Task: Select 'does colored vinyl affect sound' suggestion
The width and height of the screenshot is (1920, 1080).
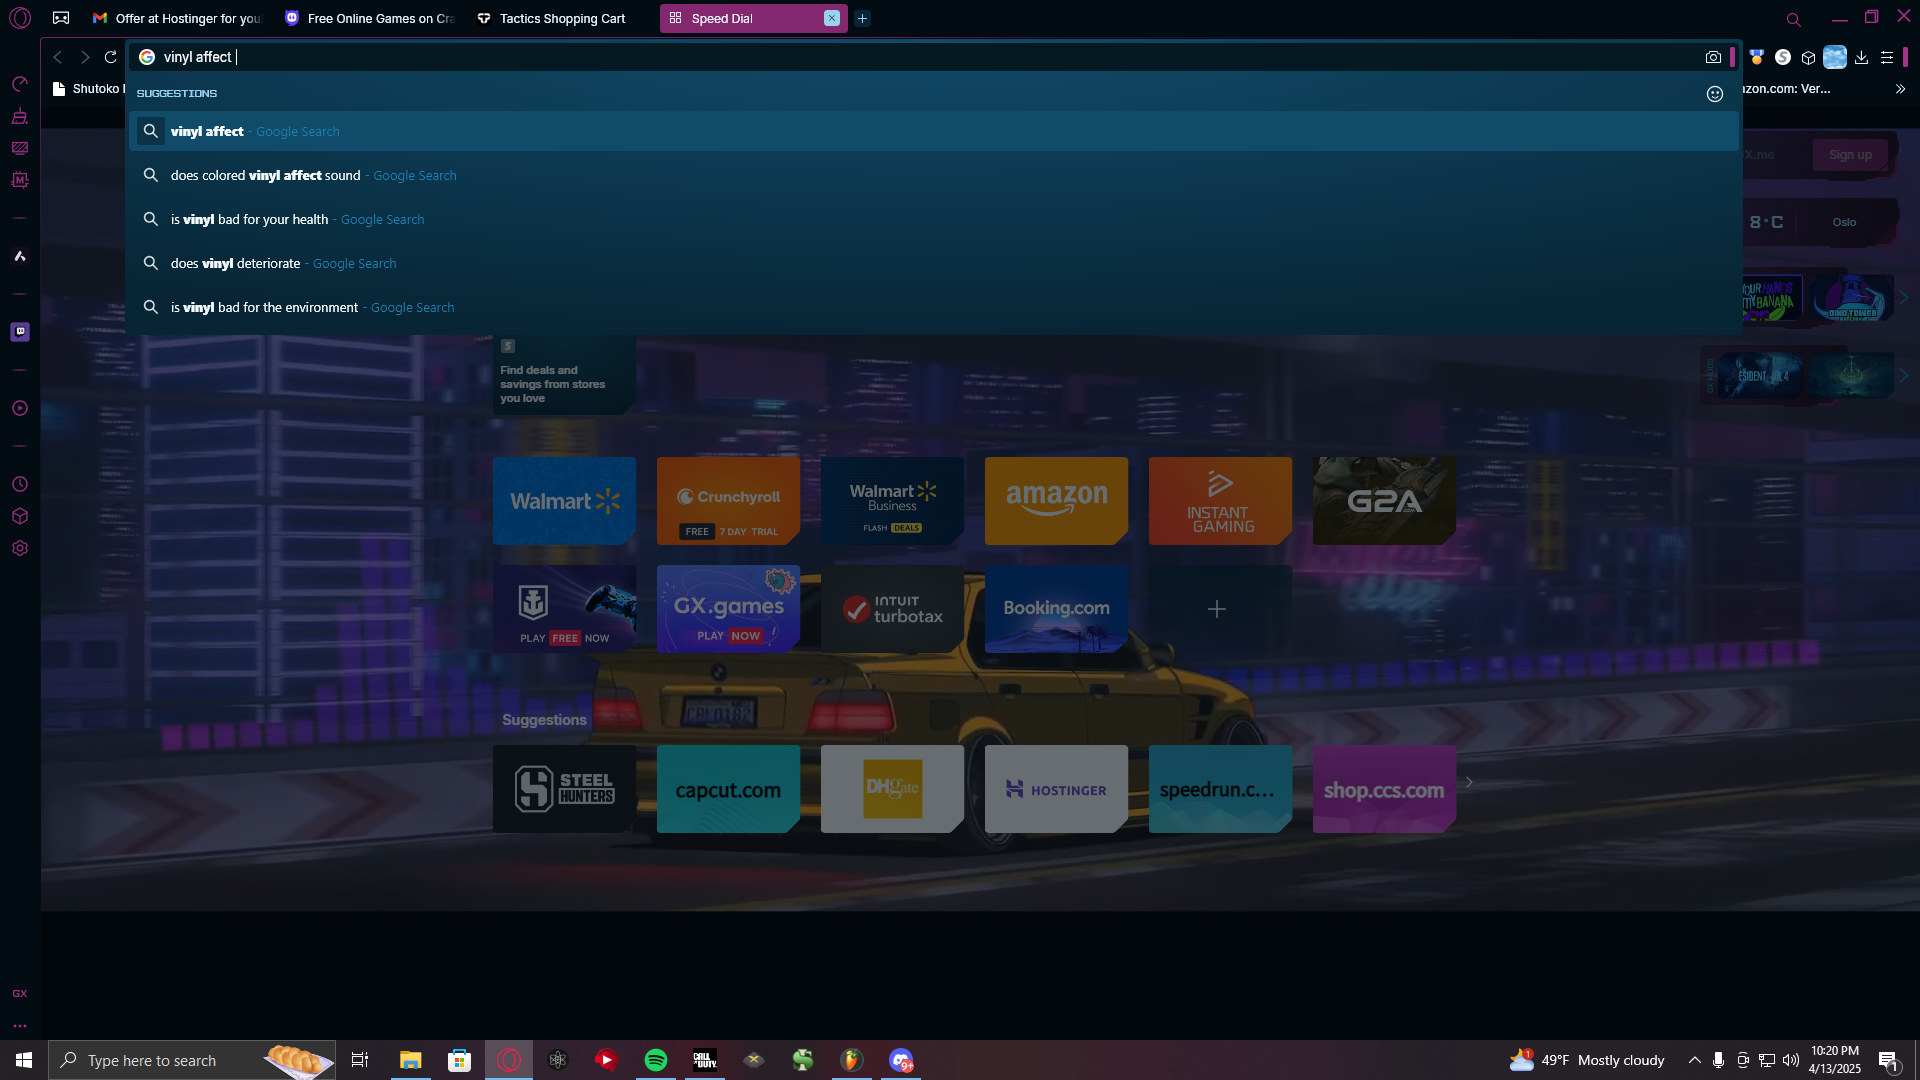Action: [x=265, y=176]
